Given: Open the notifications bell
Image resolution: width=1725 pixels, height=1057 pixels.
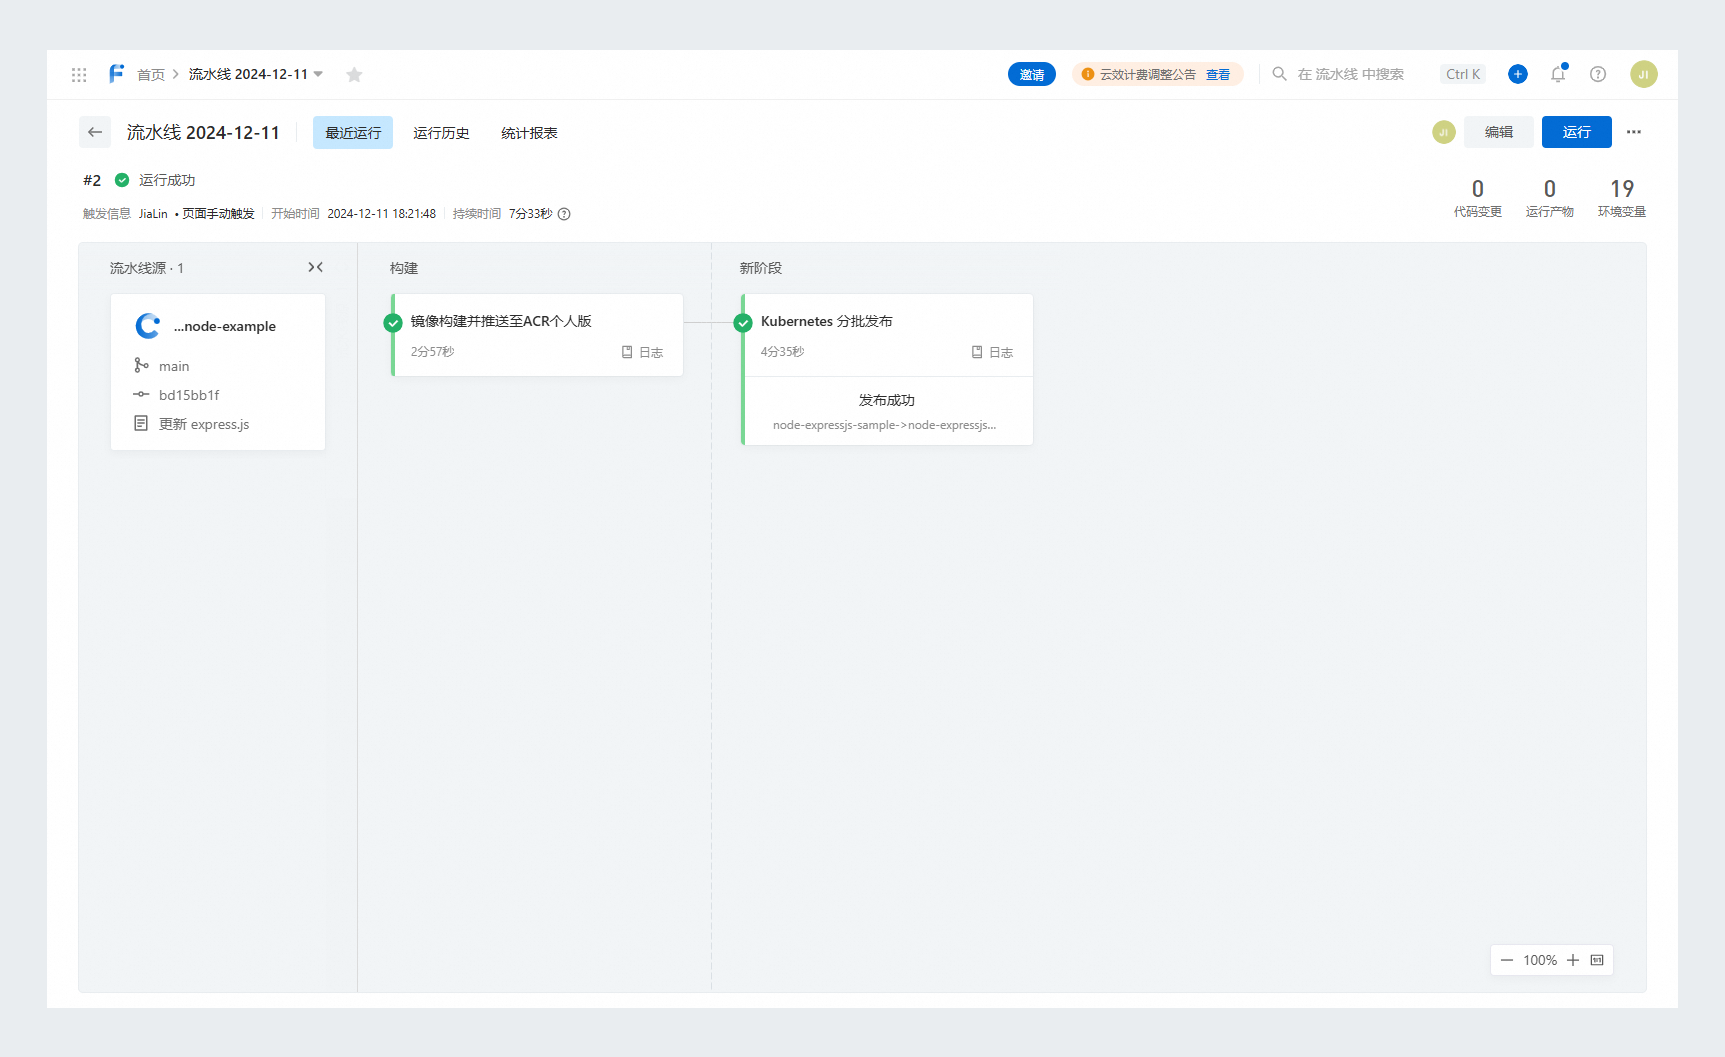Looking at the screenshot, I should point(1558,74).
